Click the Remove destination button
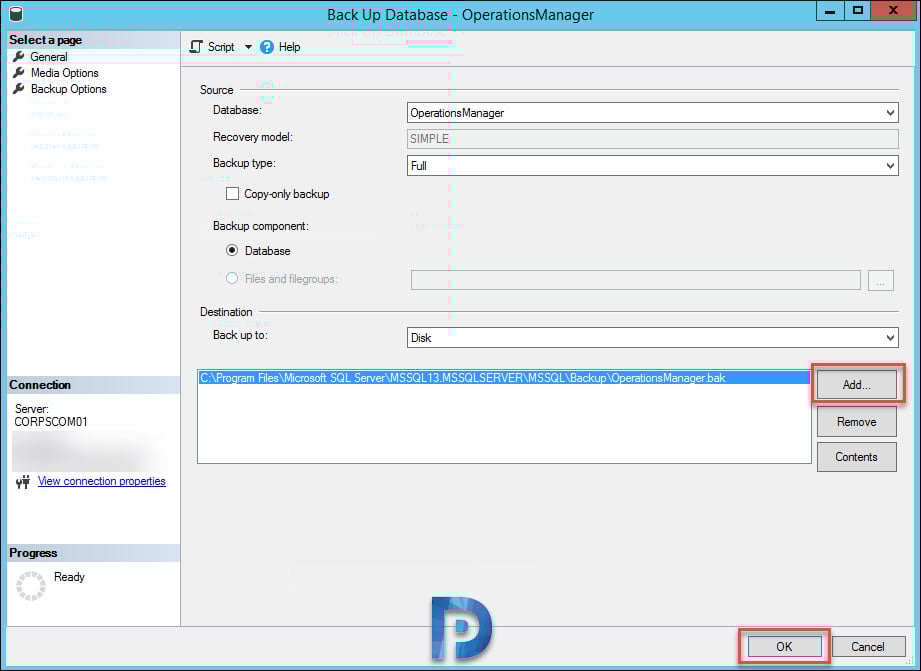Viewport: 921px width, 671px height. (x=856, y=422)
